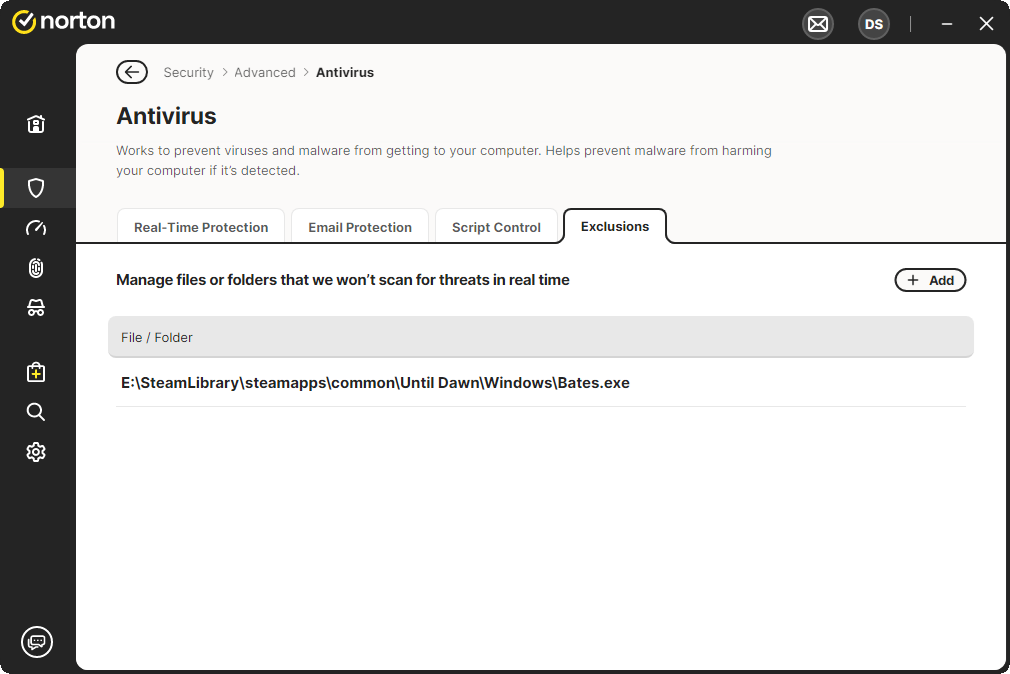Select the Exclusions tab
The width and height of the screenshot is (1010, 674).
(x=615, y=226)
